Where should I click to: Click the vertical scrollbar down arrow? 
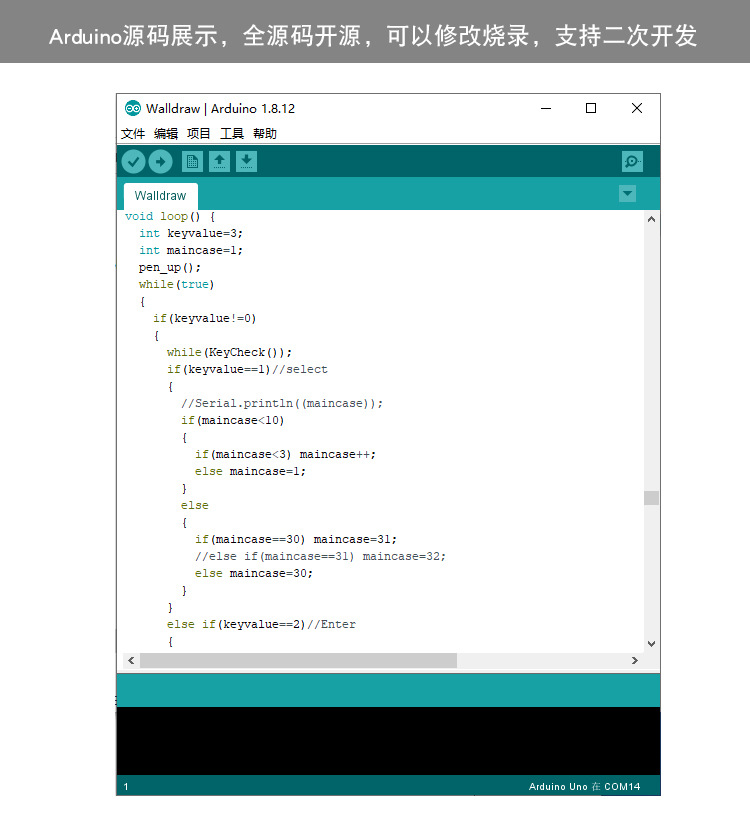tap(651, 644)
